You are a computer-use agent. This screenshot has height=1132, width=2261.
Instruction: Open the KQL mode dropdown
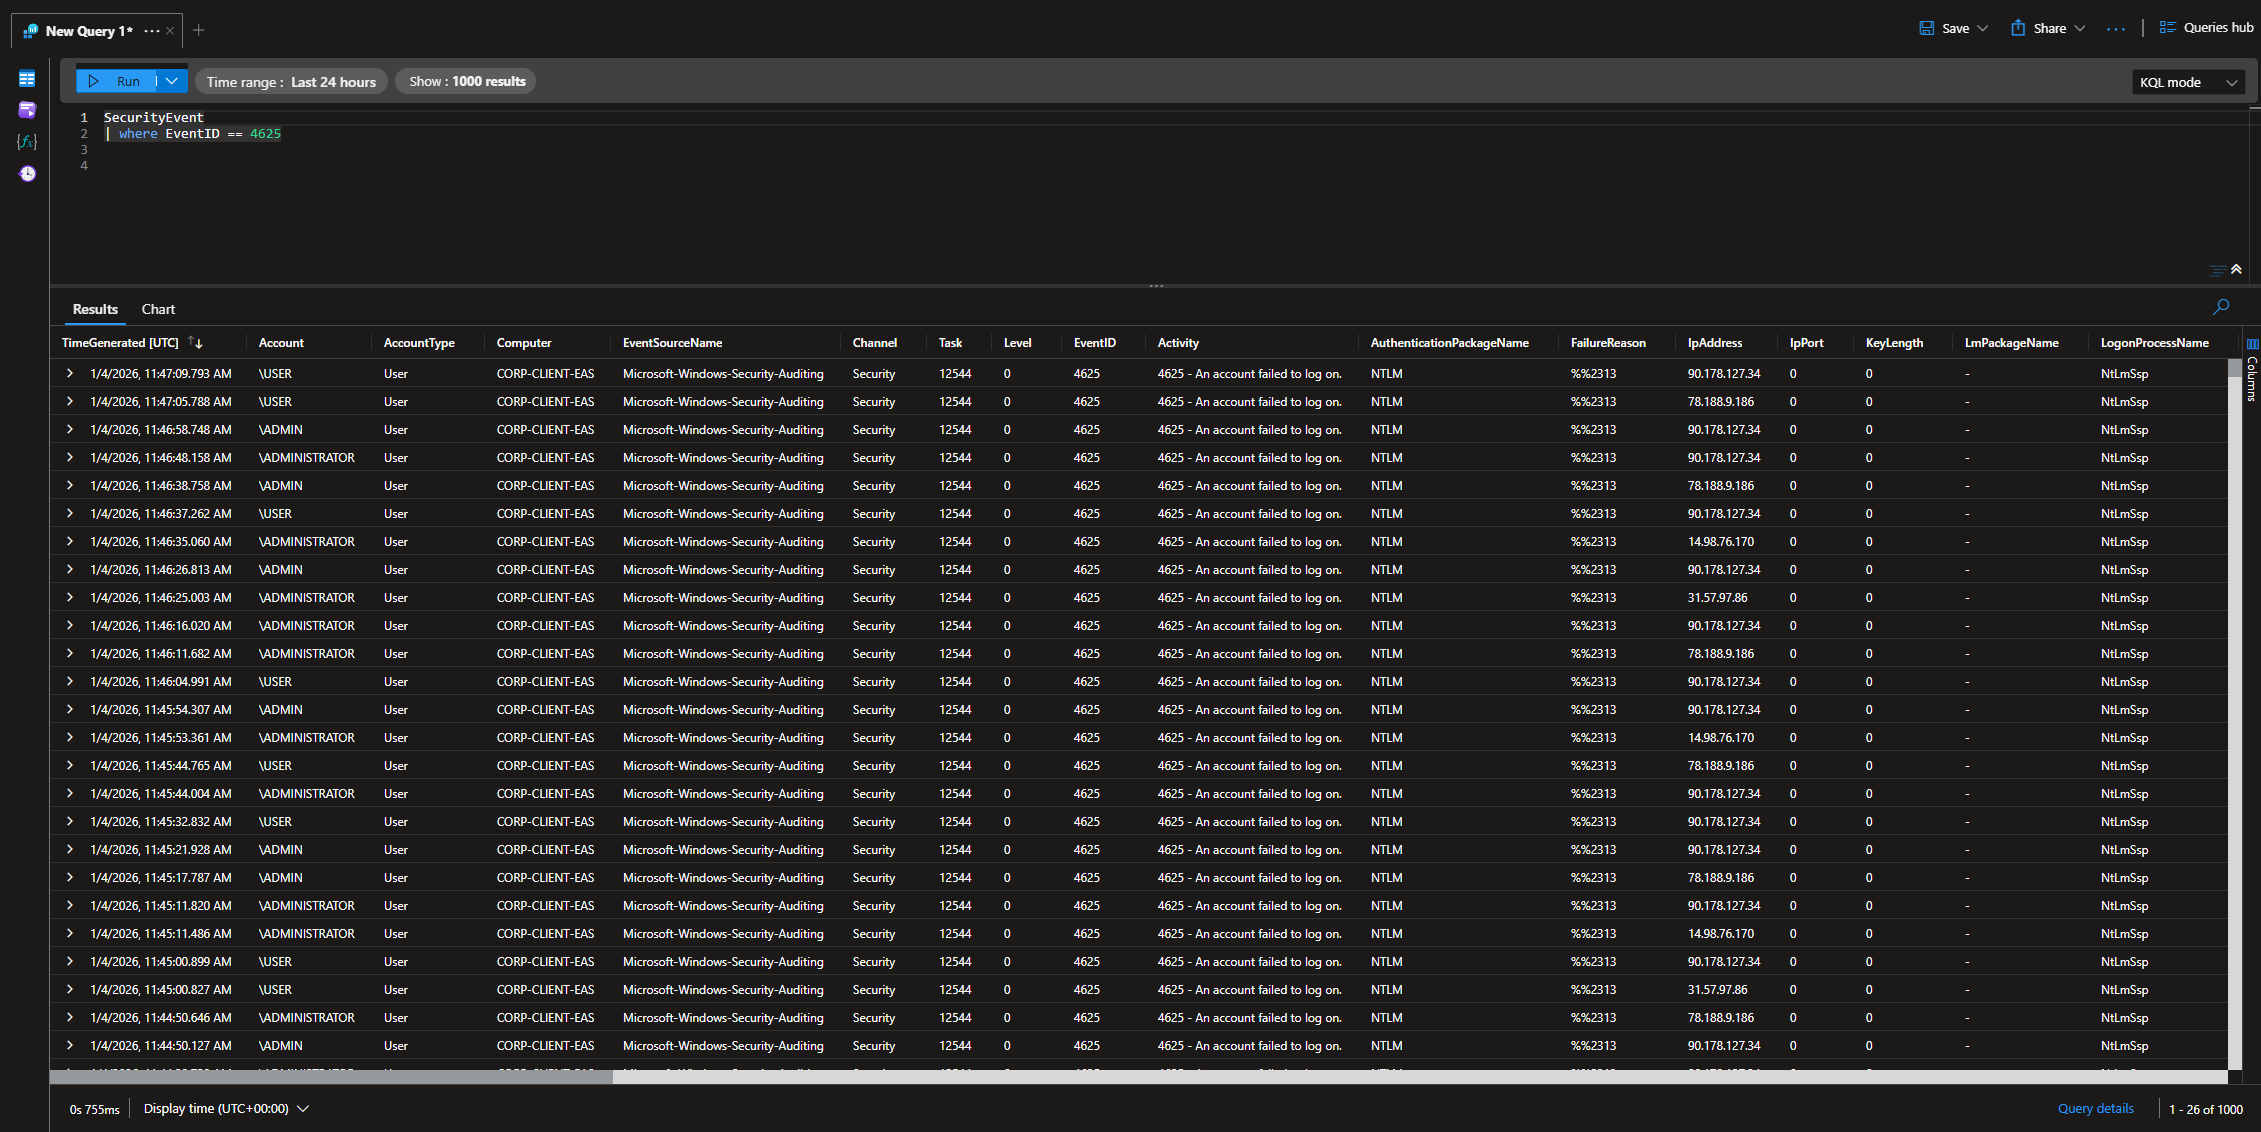coord(2188,82)
